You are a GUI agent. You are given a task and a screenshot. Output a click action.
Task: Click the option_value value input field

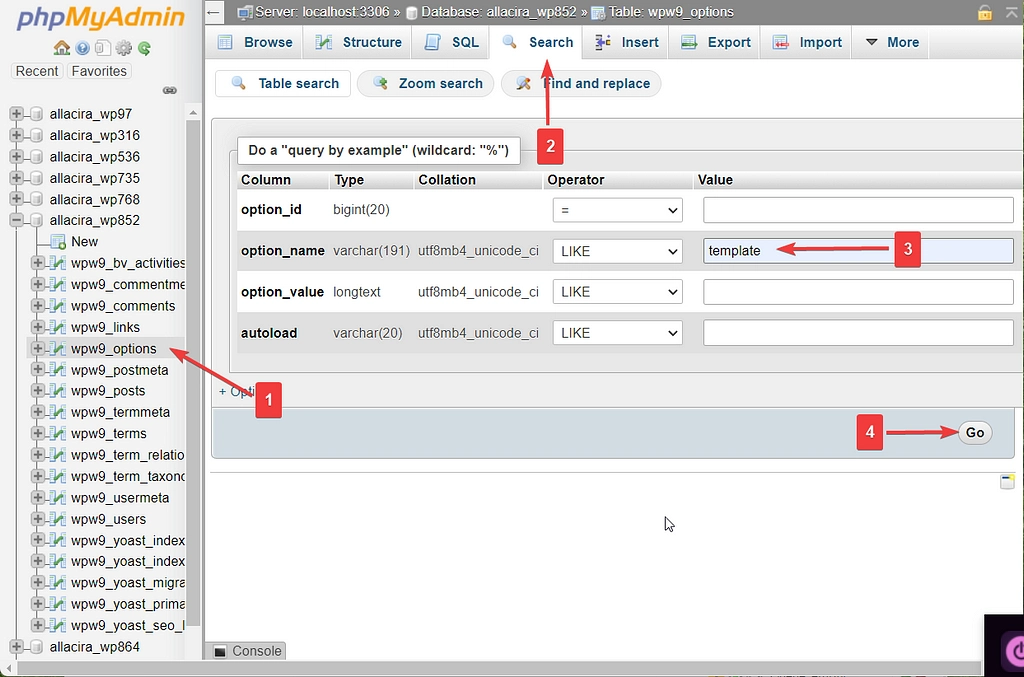(858, 292)
